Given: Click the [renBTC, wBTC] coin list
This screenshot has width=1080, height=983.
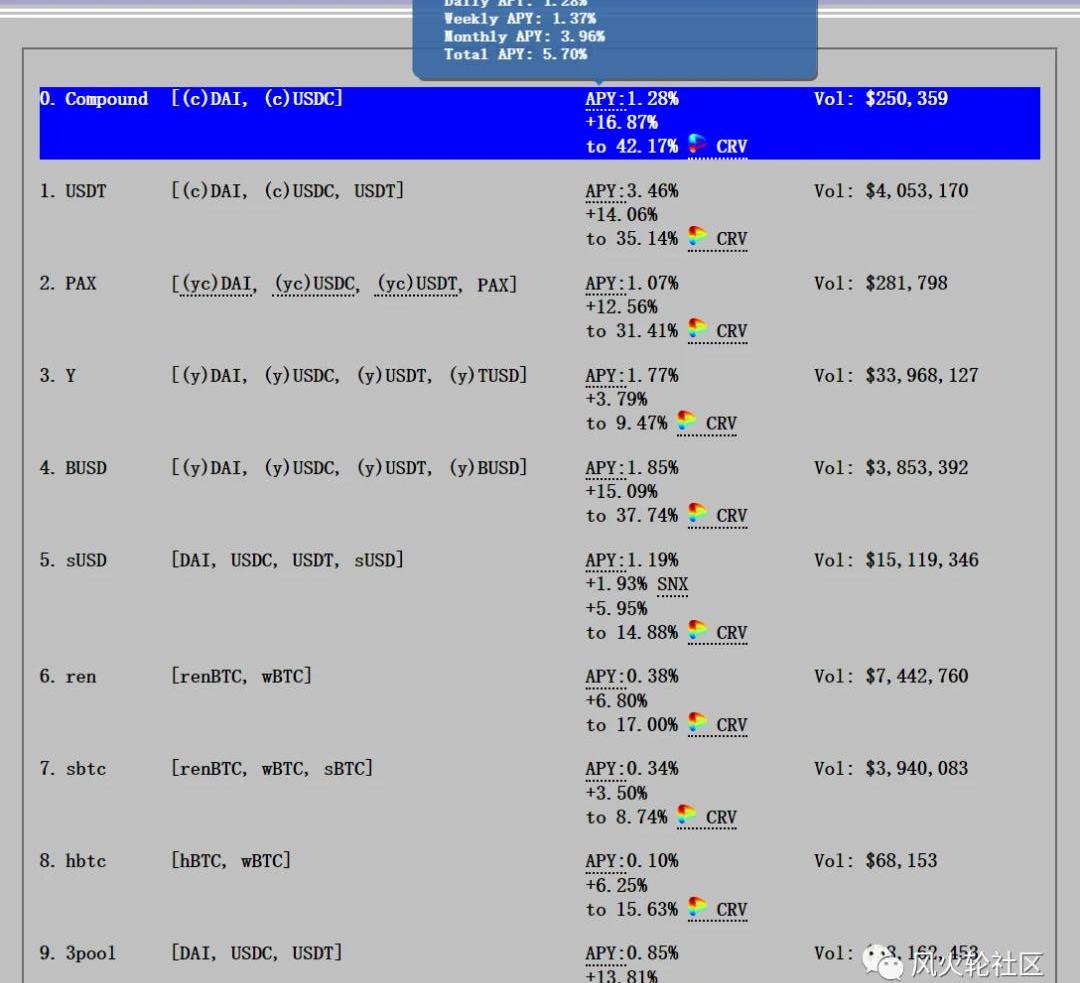Looking at the screenshot, I should click(x=242, y=676).
